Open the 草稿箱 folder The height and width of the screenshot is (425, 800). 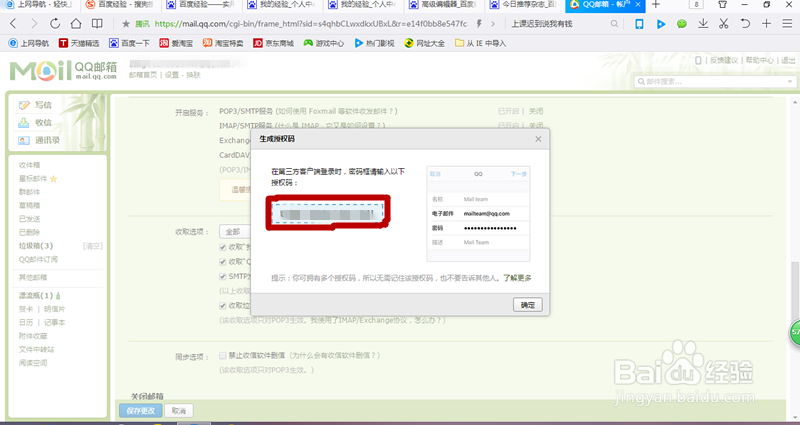tap(30, 205)
